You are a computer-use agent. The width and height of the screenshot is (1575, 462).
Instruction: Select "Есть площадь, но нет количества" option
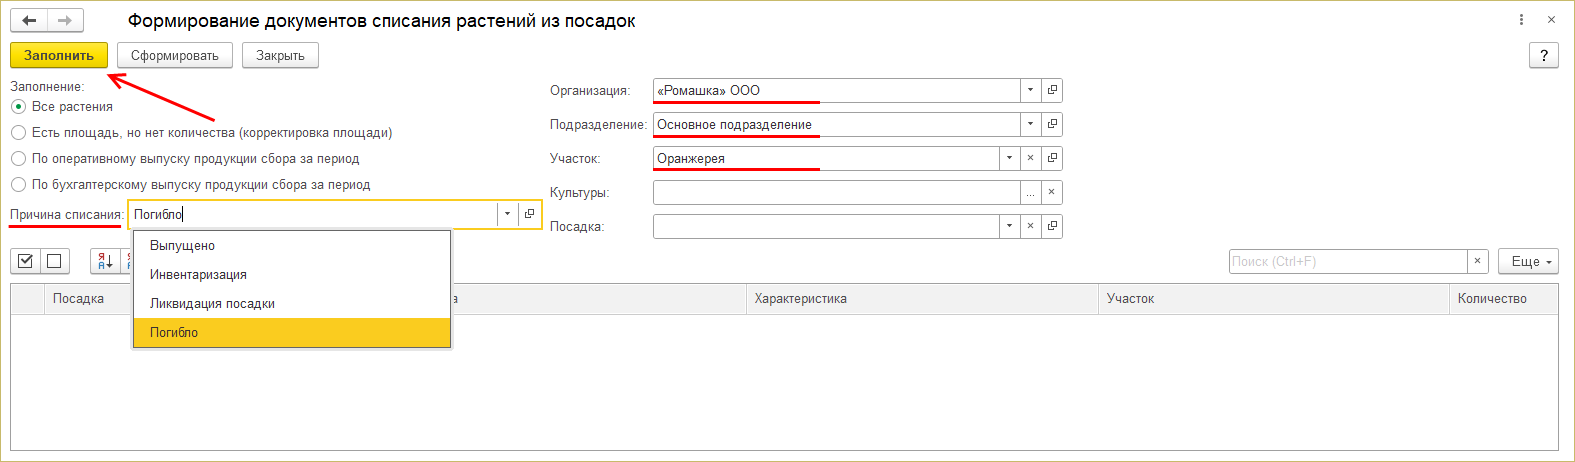click(19, 132)
